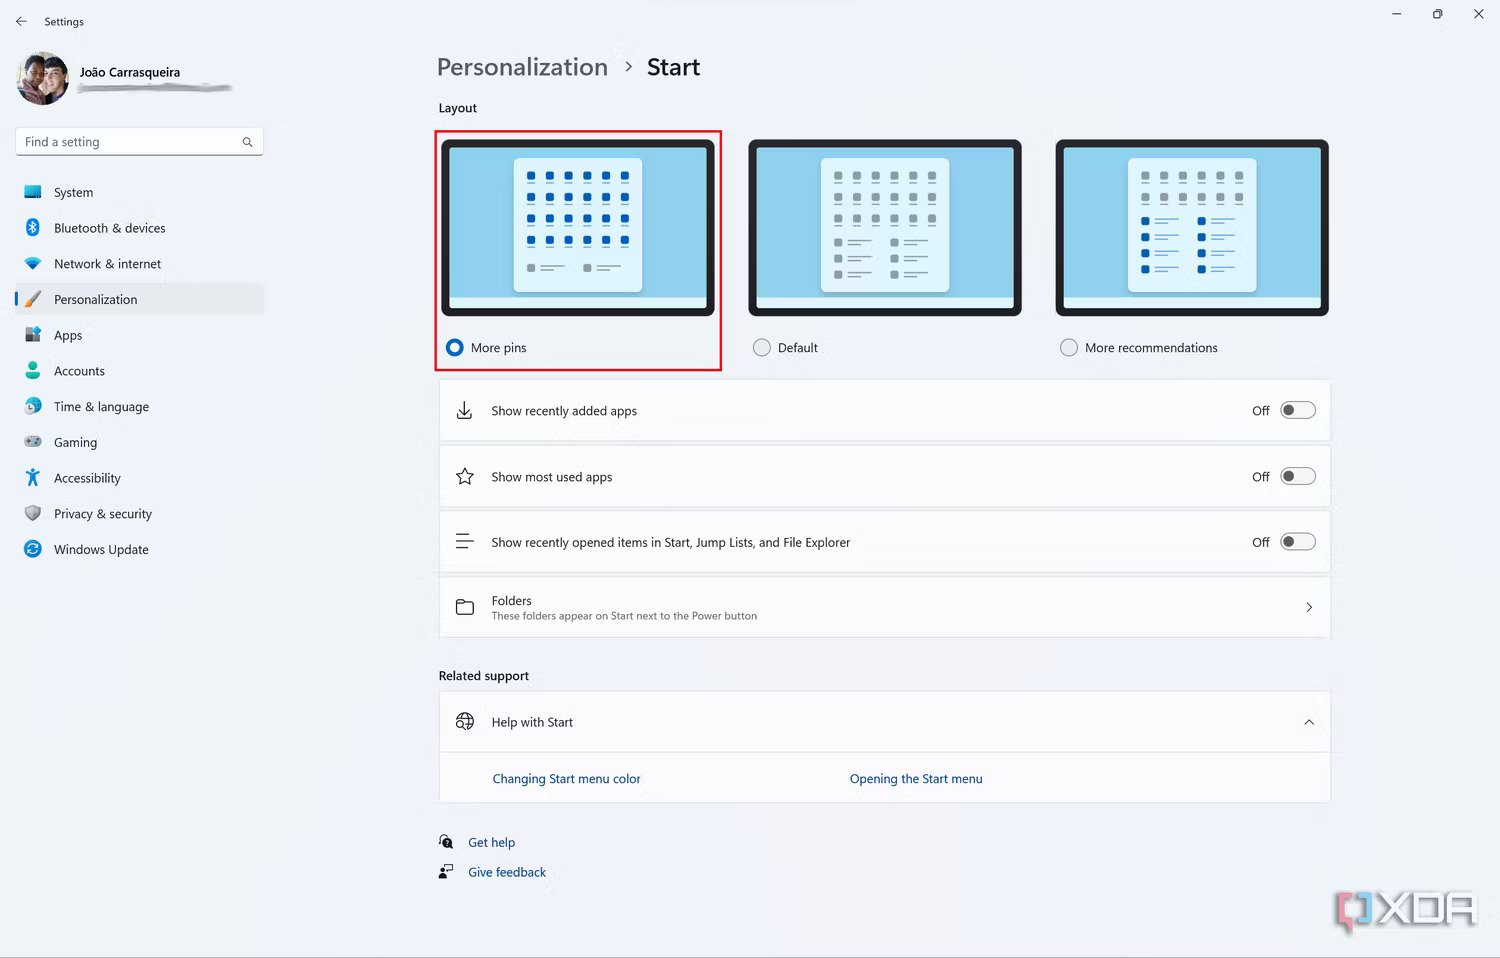This screenshot has width=1500, height=958.
Task: Click the Windows Update sync icon
Action: coord(33,549)
